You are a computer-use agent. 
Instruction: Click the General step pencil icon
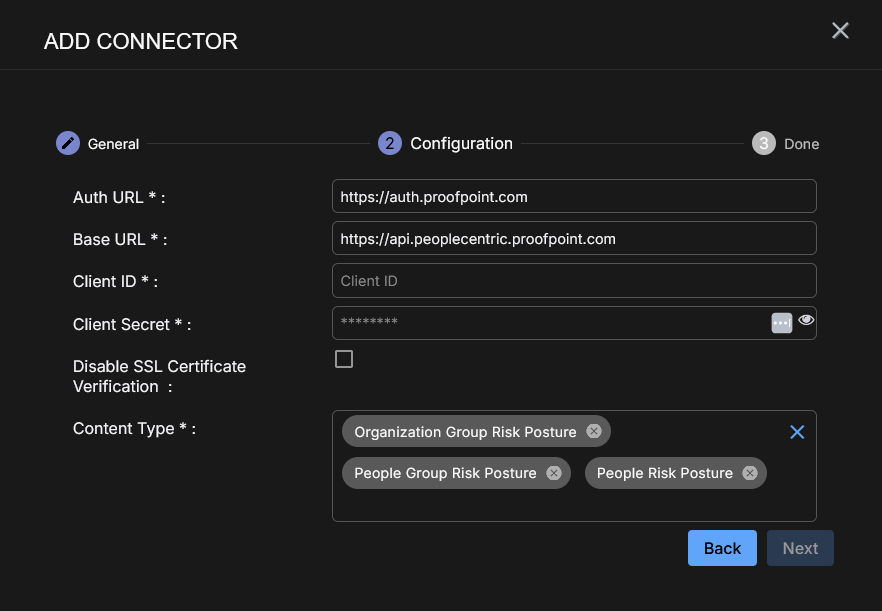(x=67, y=143)
